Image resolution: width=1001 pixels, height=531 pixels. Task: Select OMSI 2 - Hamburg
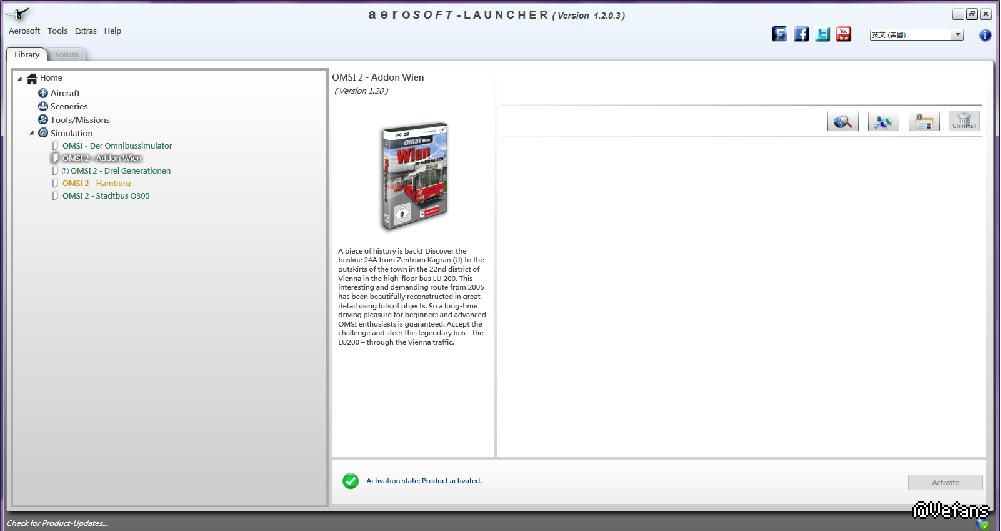tap(96, 183)
